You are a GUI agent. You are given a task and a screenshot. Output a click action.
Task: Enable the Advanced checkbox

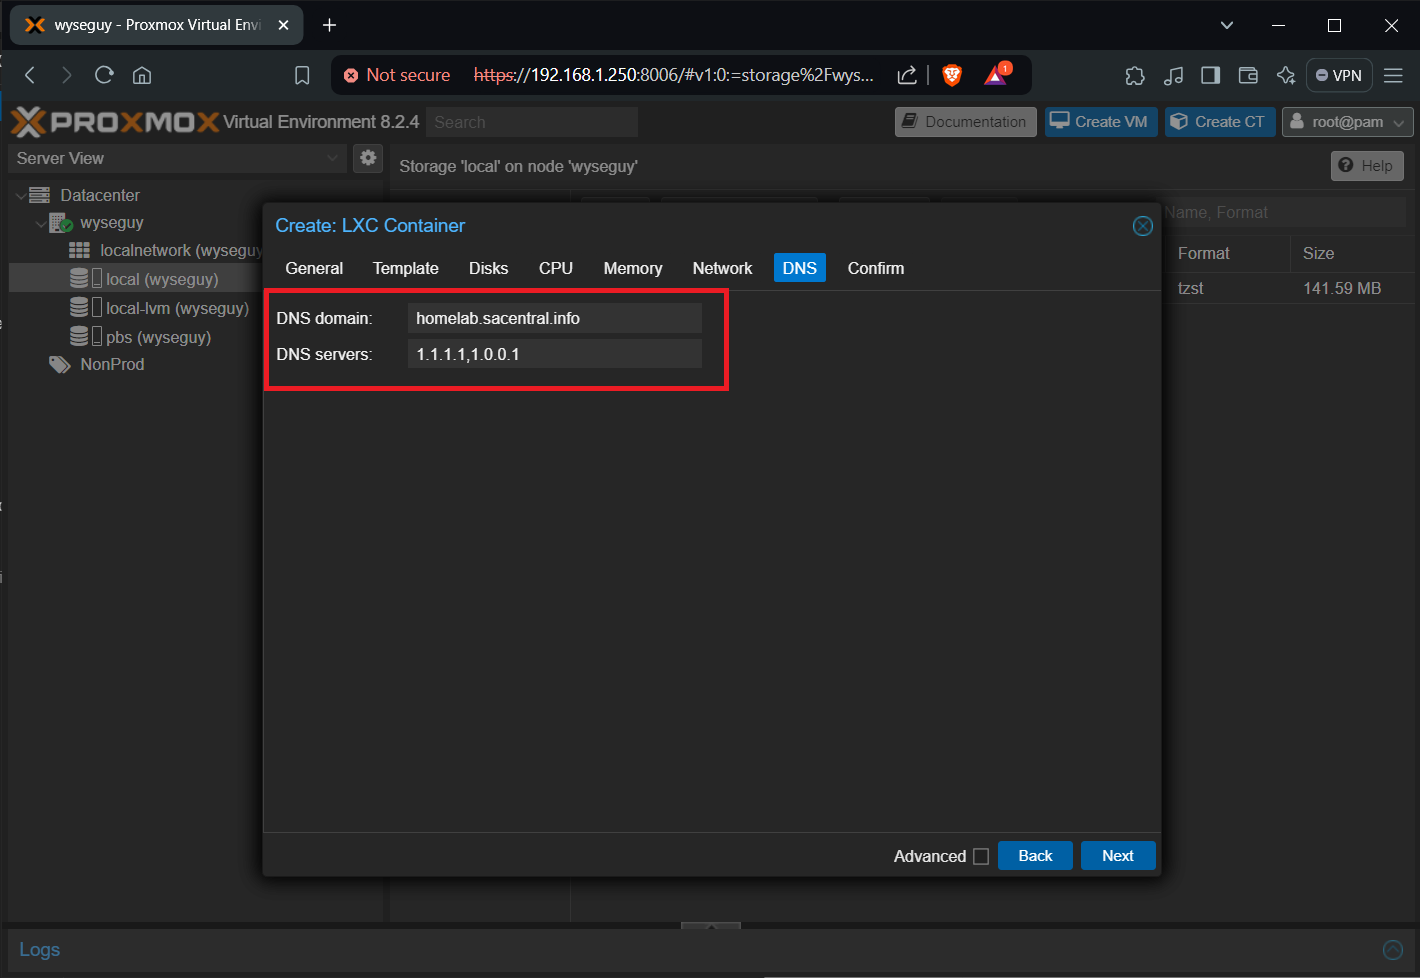(981, 856)
